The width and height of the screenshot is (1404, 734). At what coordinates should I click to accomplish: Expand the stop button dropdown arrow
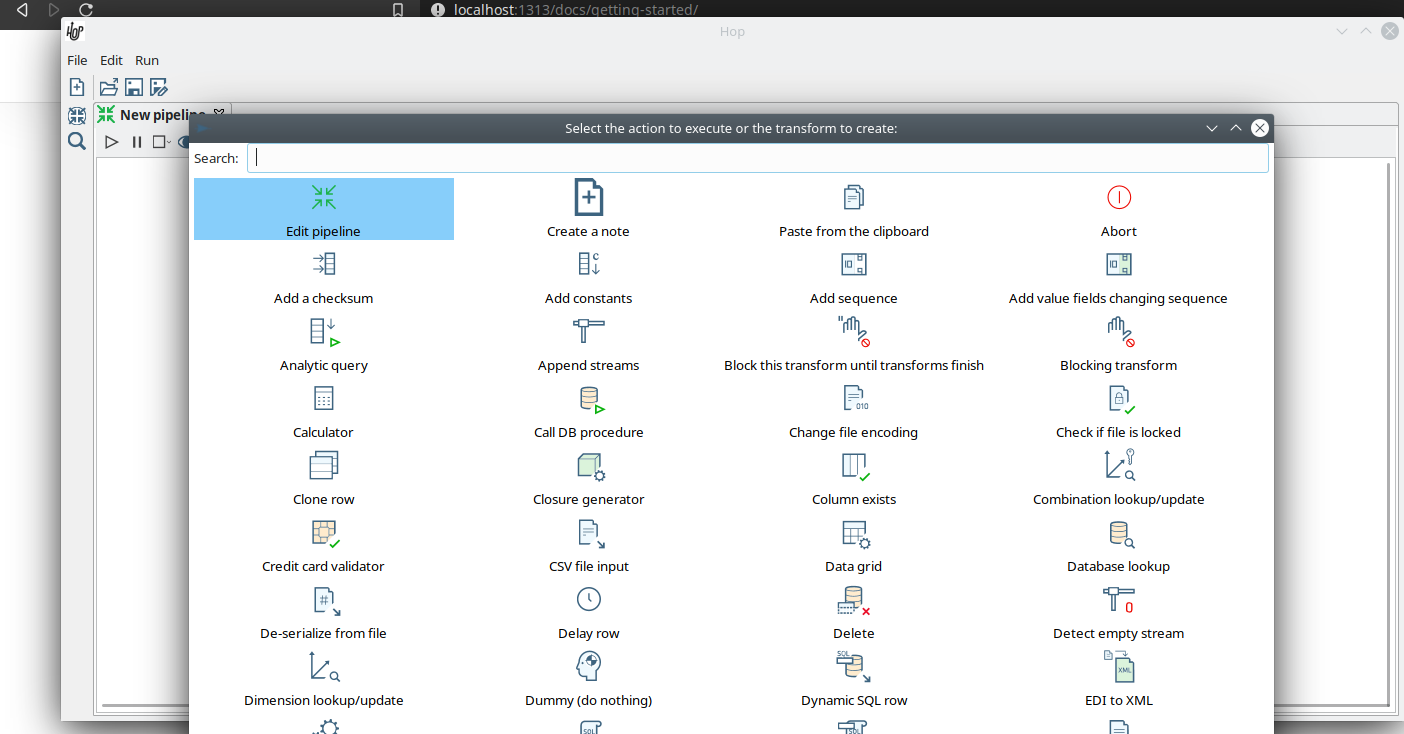(x=169, y=142)
